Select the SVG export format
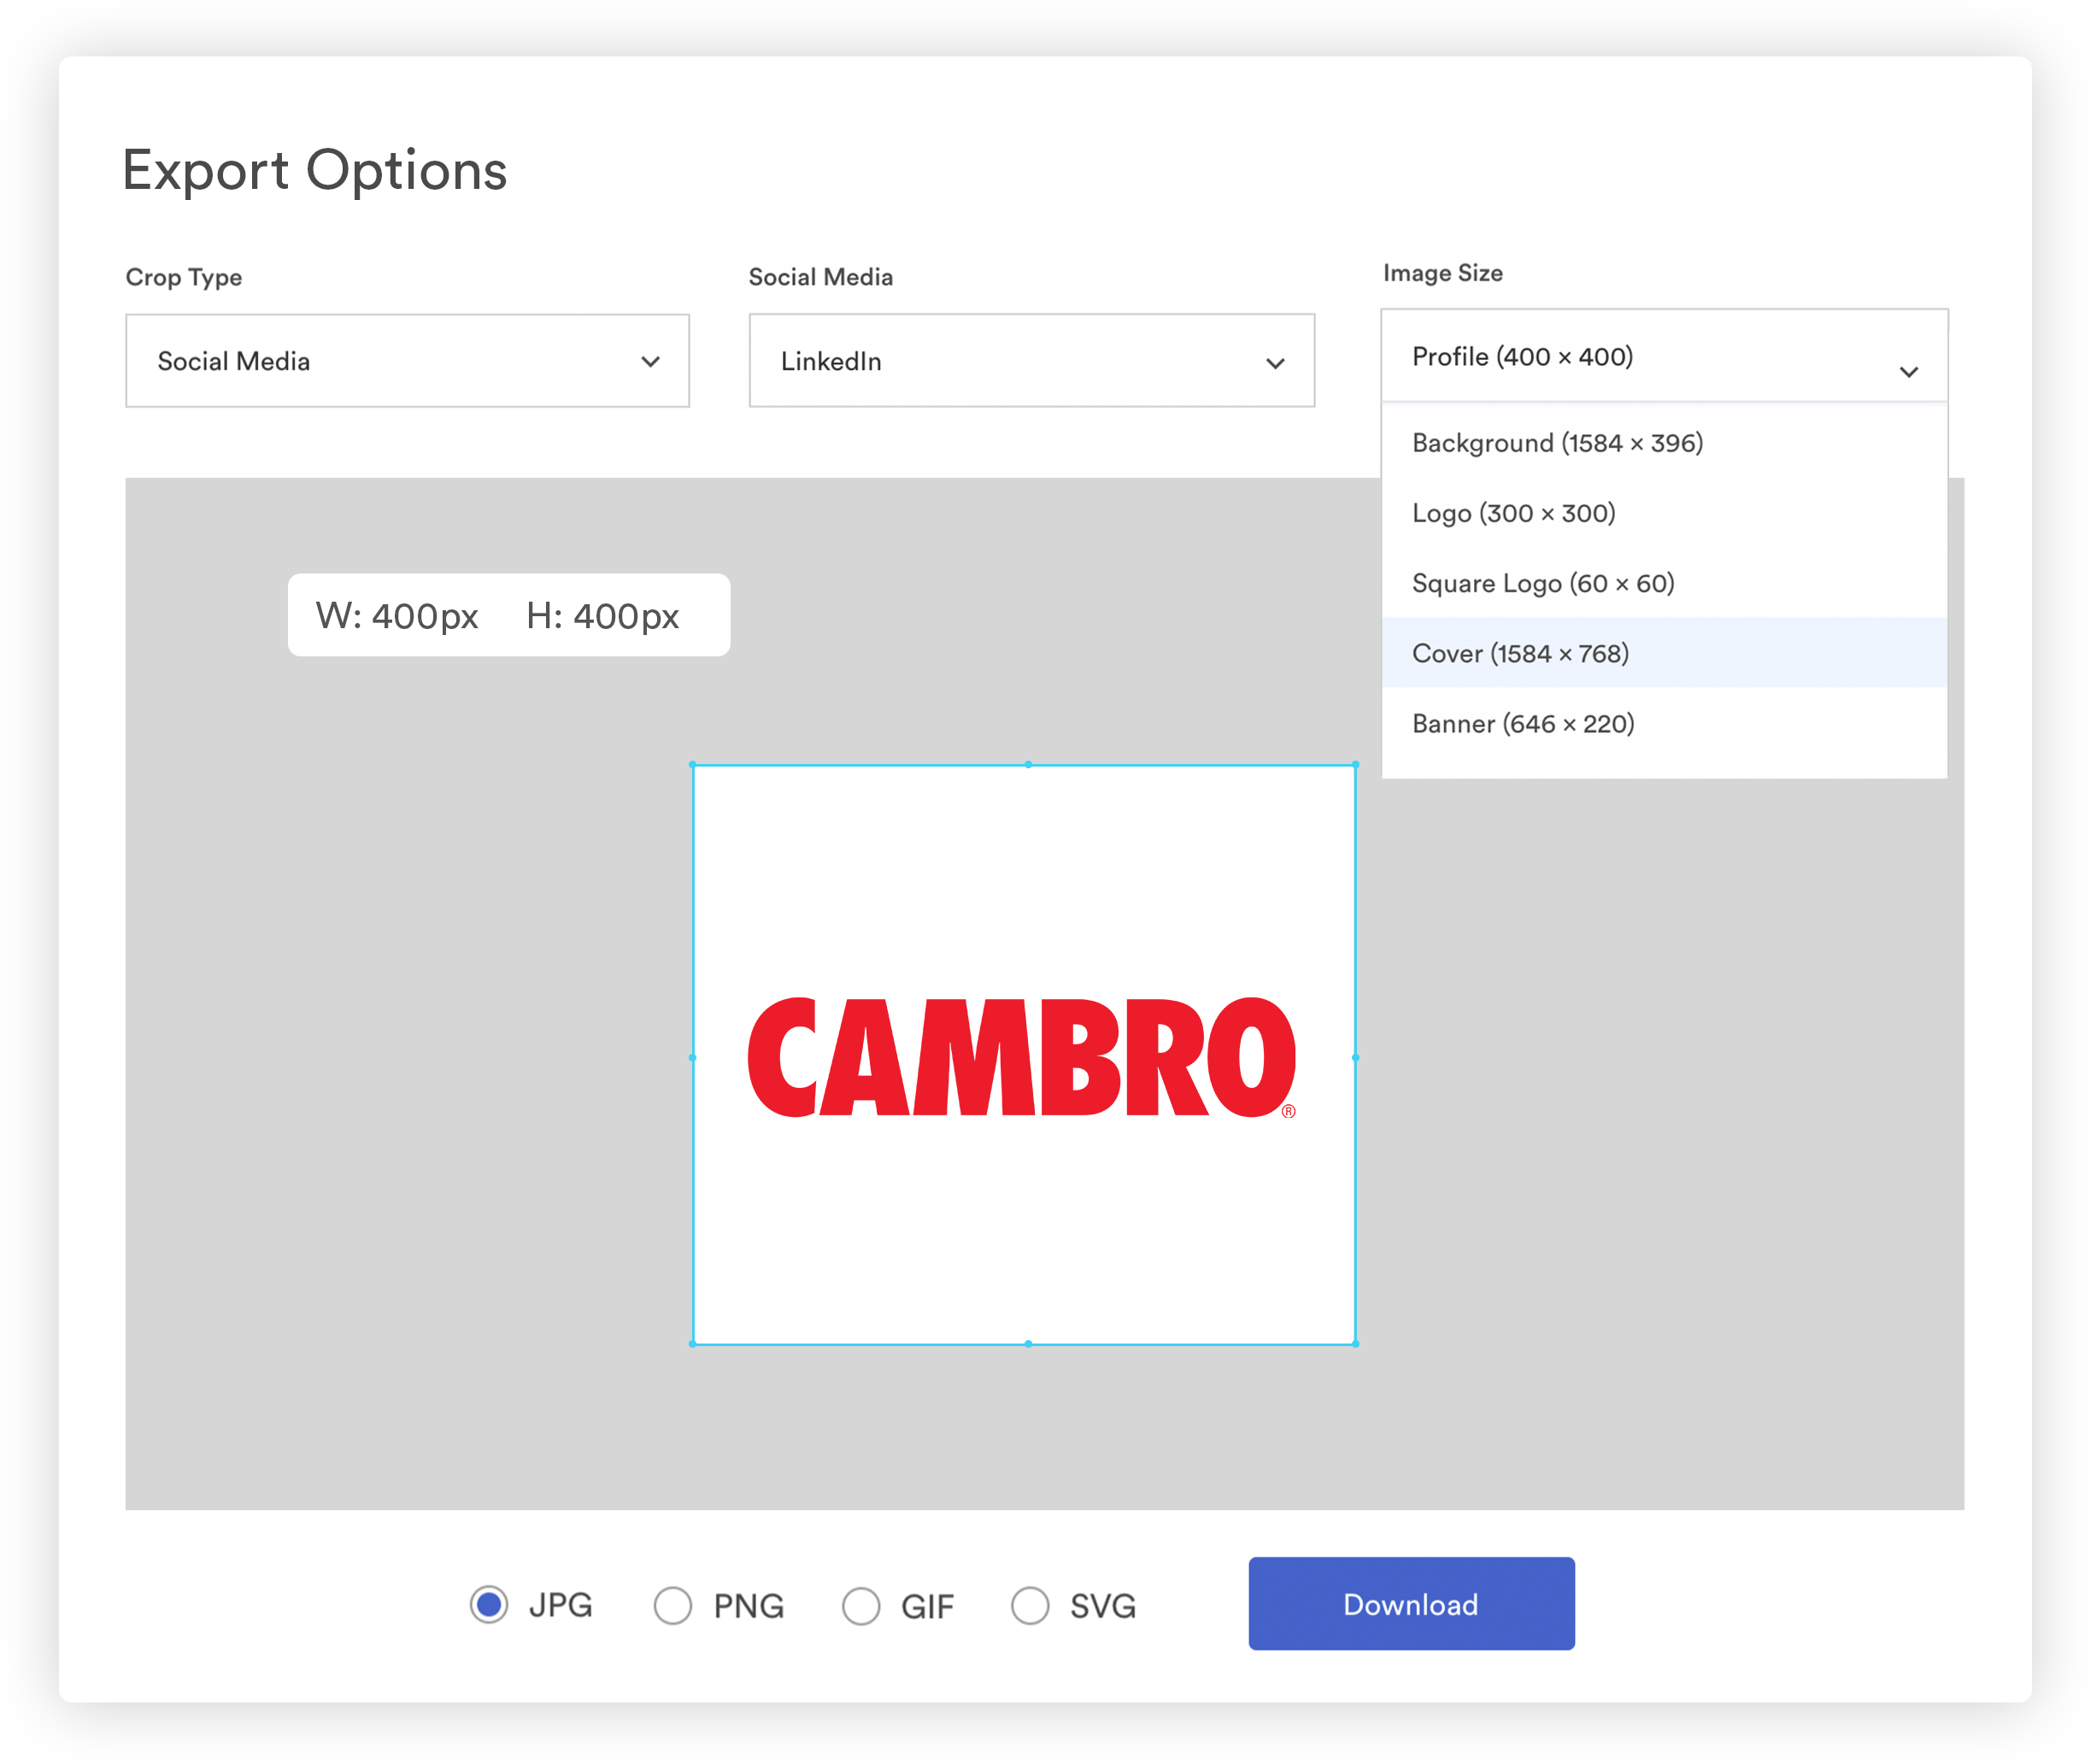2091x1764 pixels. click(1031, 1605)
